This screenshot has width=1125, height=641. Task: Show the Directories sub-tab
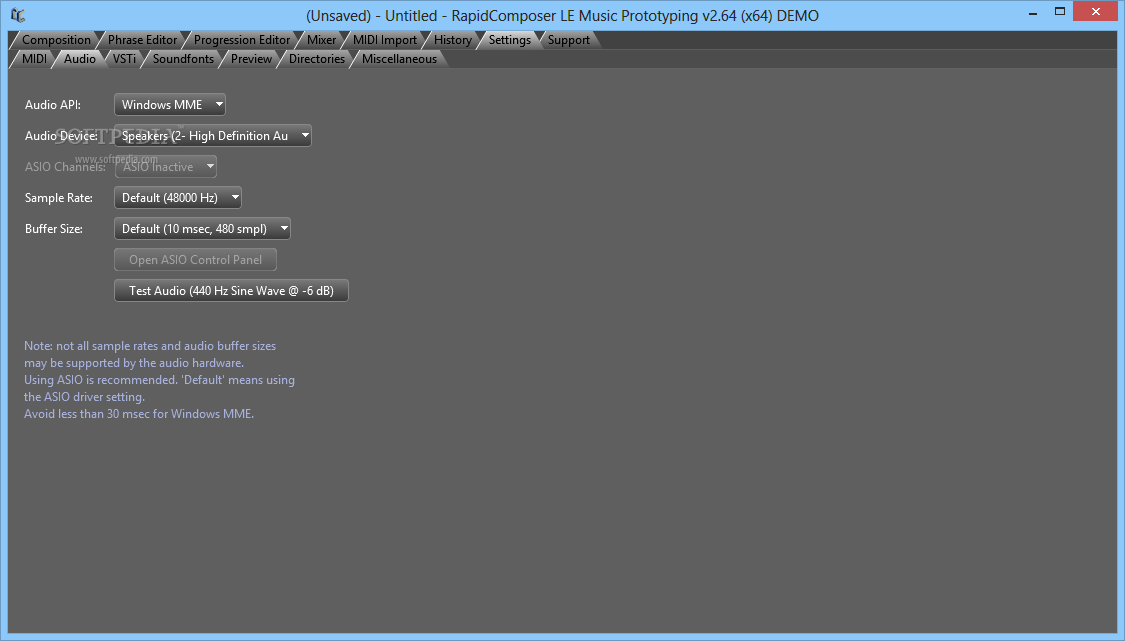pos(316,59)
